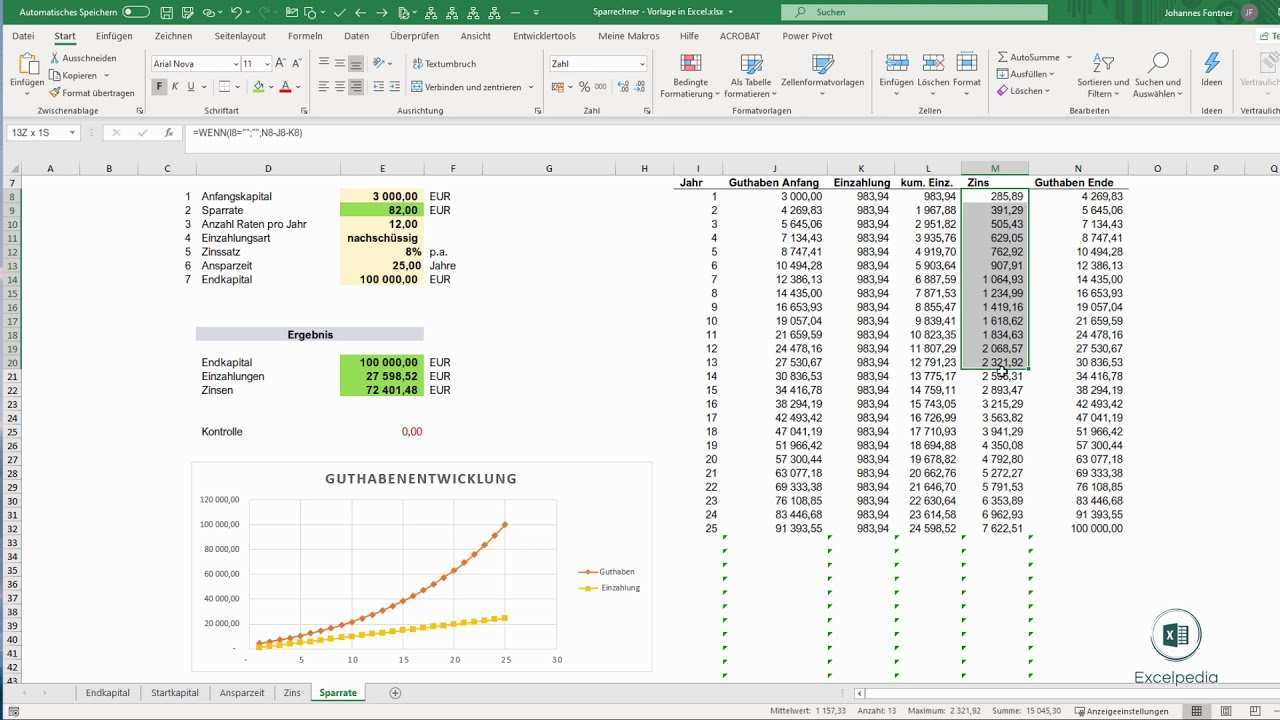Viewport: 1280px width, 720px height.
Task: Open Bedingte Formatierung
Action: tap(690, 76)
